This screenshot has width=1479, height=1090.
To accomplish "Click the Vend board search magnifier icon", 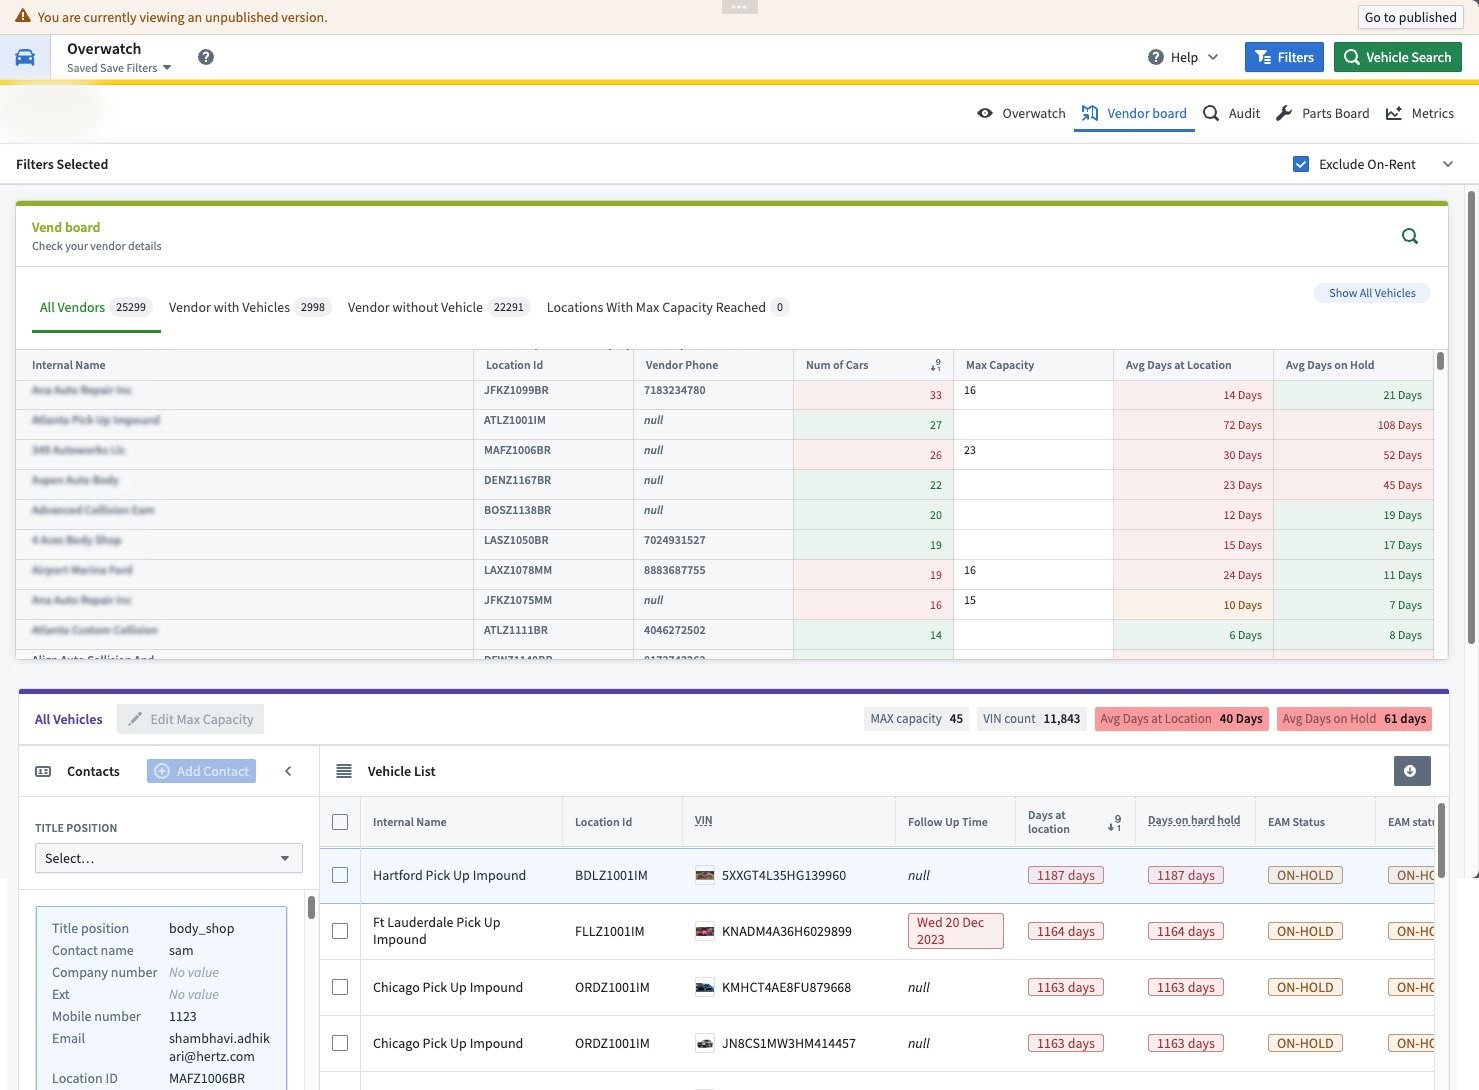I will (1410, 236).
